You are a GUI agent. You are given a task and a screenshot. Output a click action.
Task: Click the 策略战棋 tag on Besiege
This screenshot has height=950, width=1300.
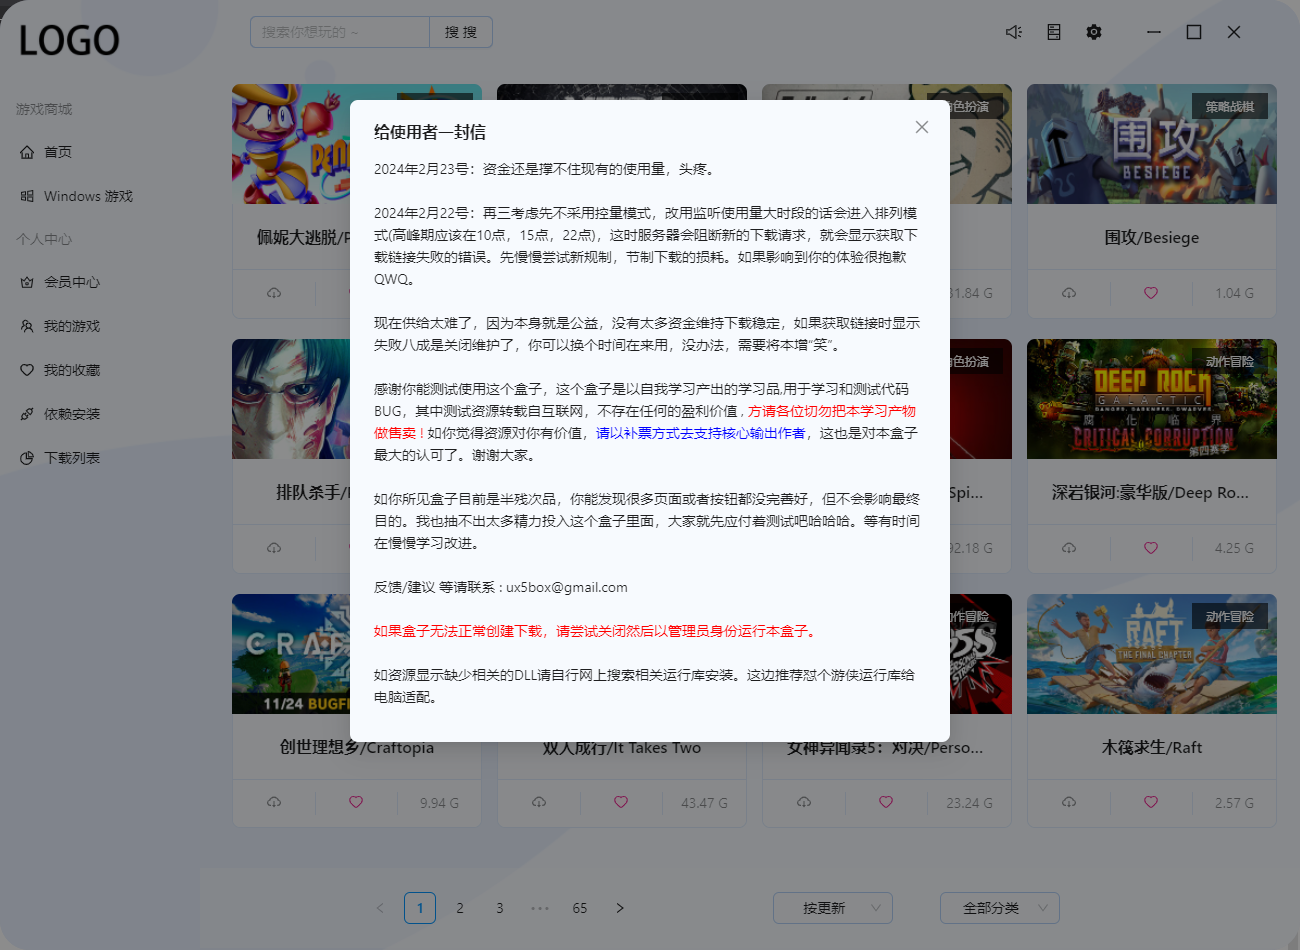pyautogui.click(x=1230, y=106)
